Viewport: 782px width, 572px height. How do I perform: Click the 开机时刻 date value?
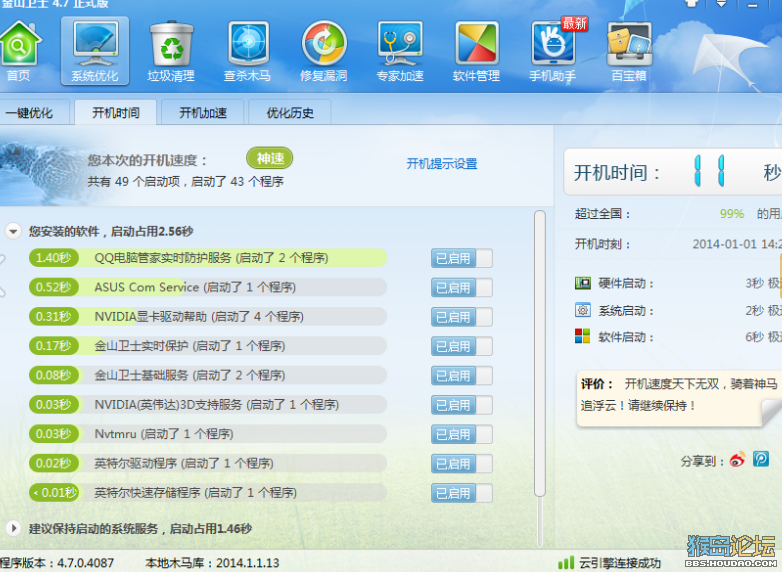click(737, 244)
